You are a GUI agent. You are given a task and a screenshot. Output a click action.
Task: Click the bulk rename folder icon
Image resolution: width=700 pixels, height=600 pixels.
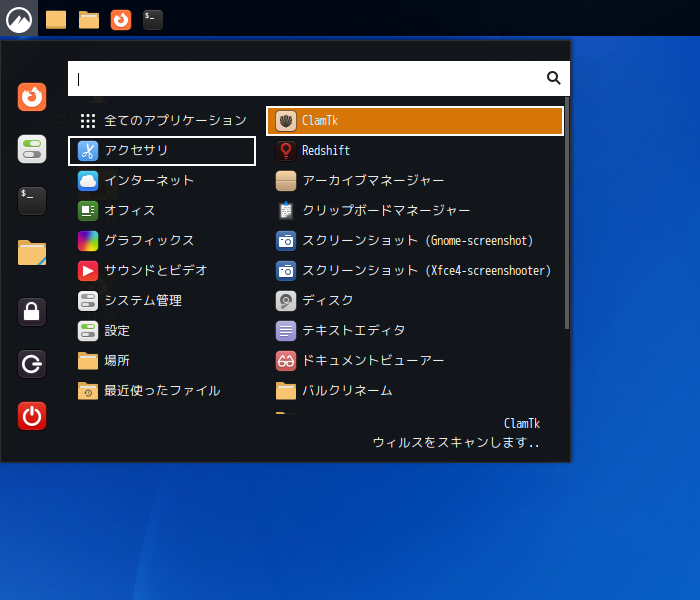(x=286, y=391)
